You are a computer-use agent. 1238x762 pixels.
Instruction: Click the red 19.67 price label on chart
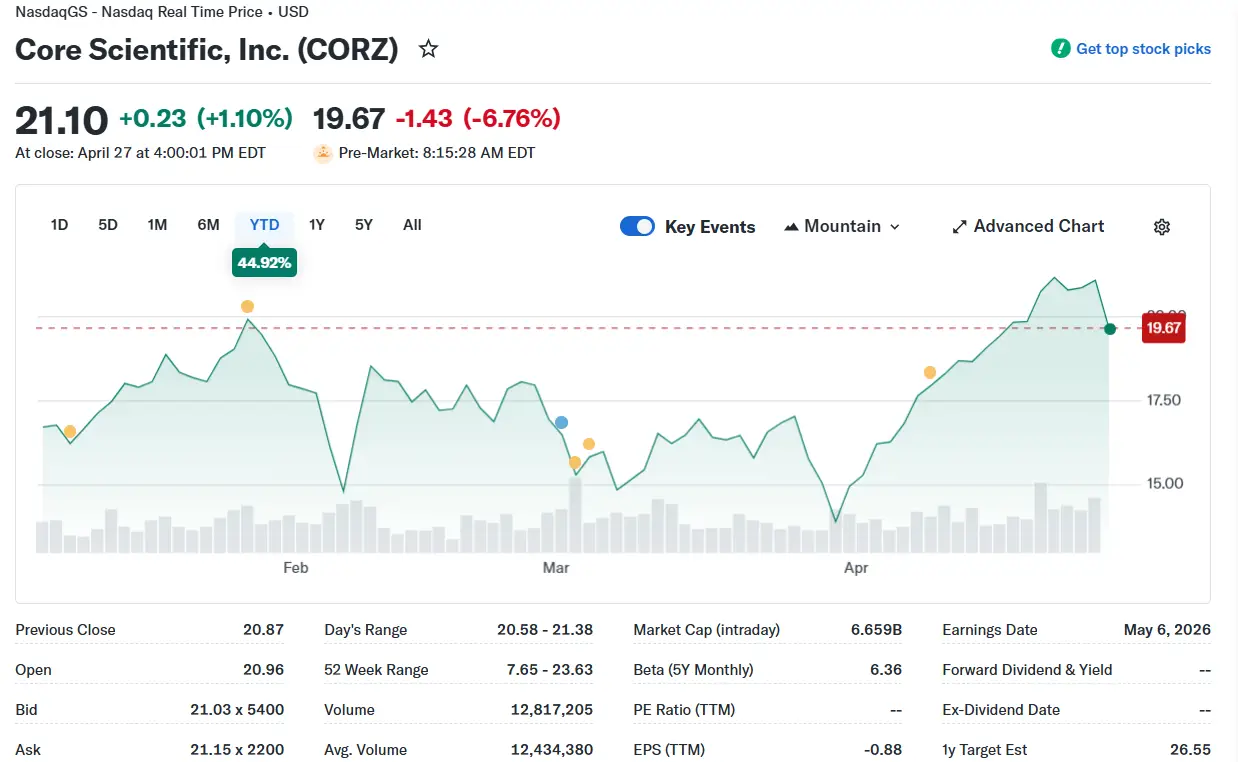coord(1163,328)
